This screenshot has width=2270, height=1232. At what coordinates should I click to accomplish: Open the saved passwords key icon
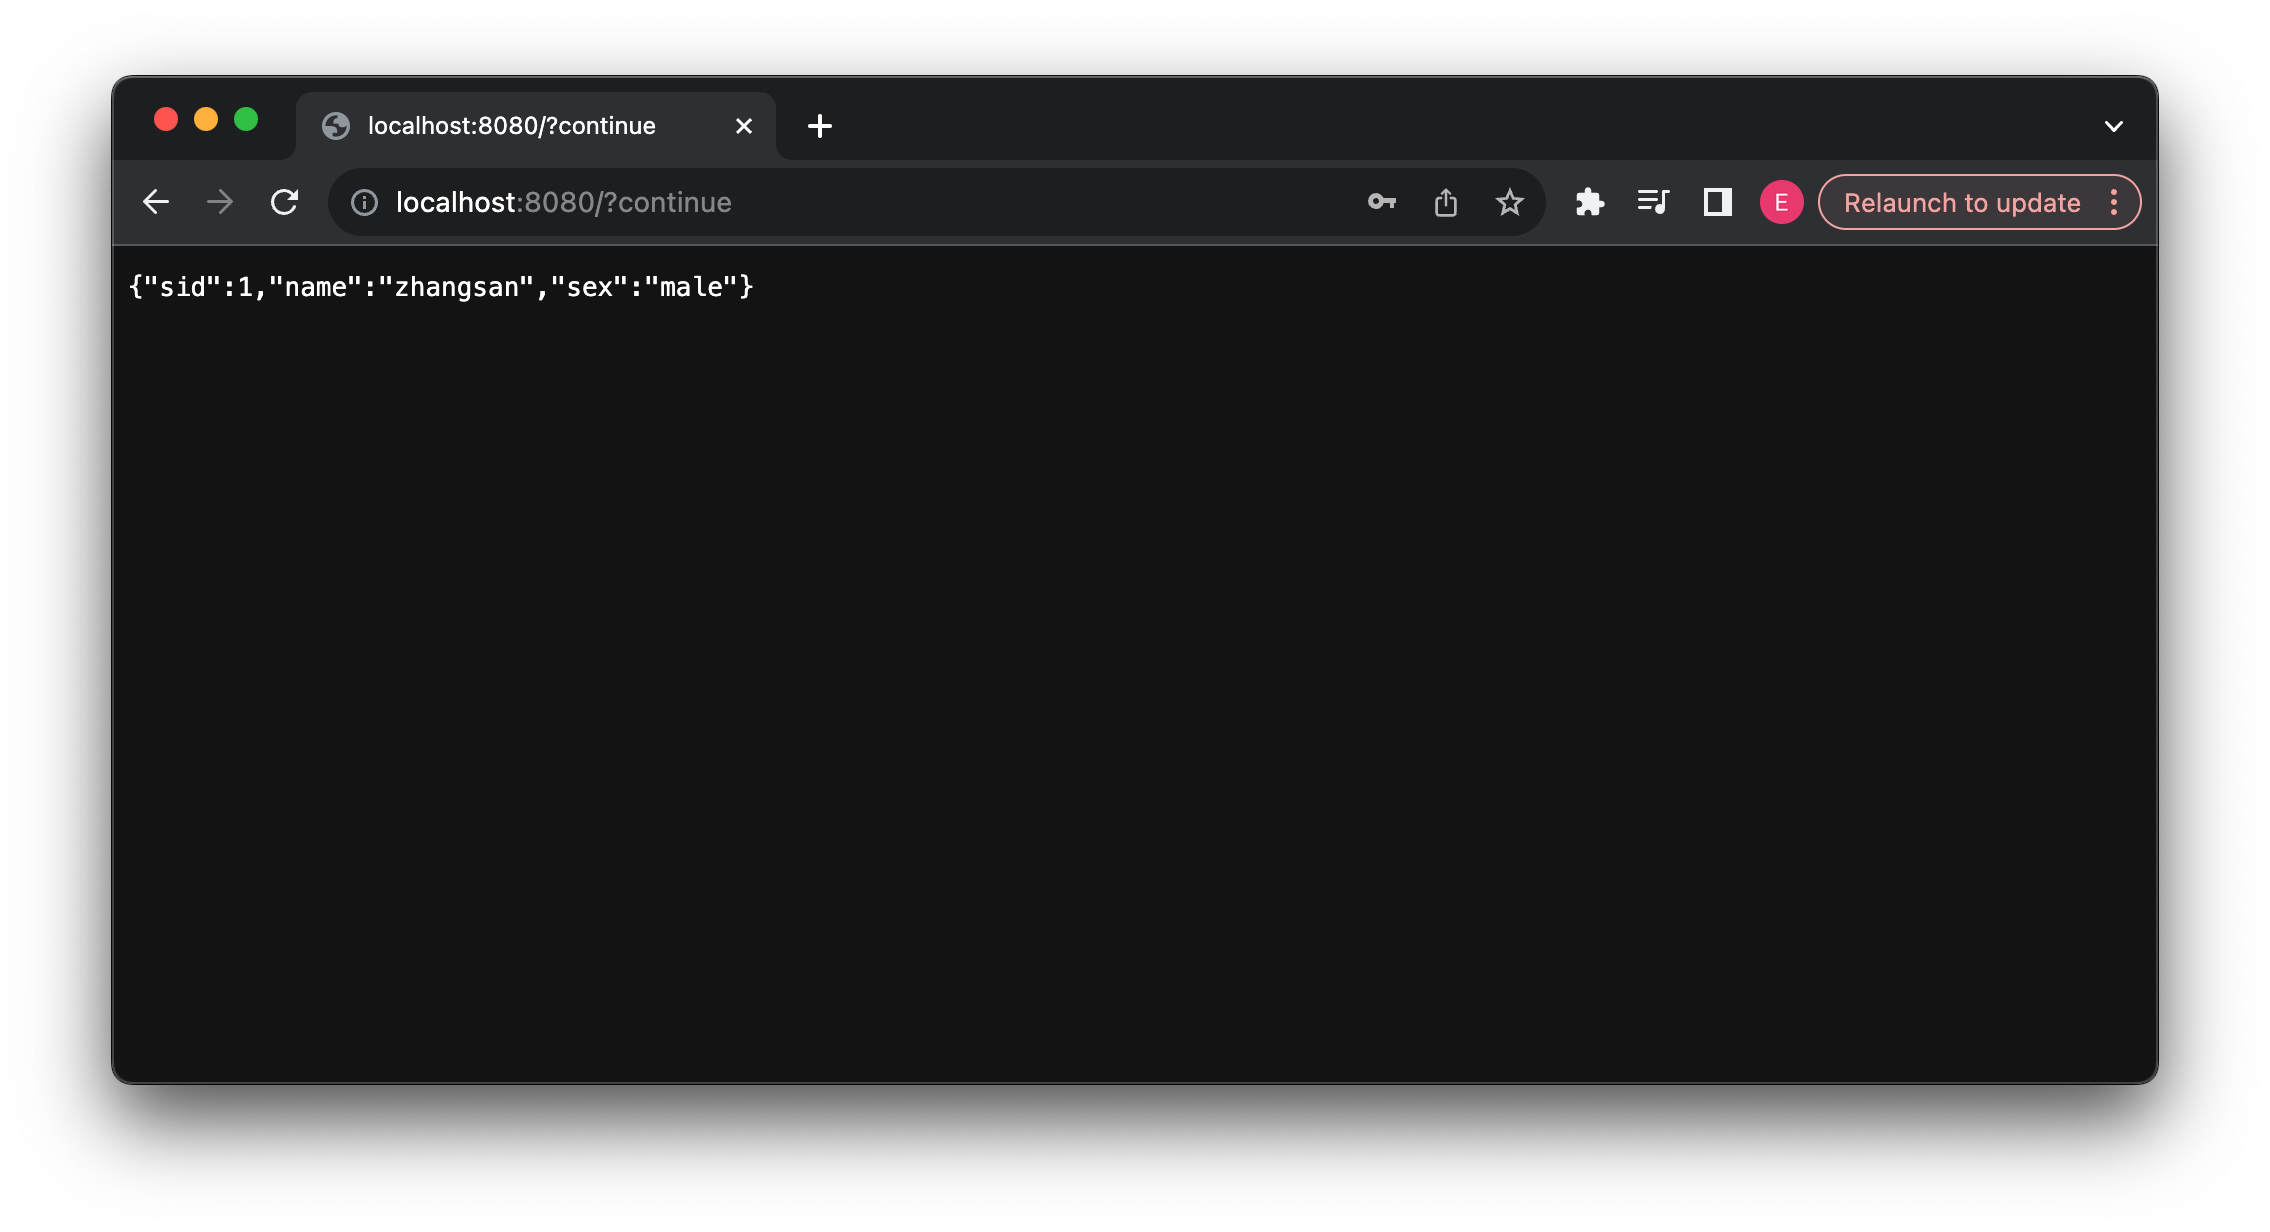coord(1381,202)
